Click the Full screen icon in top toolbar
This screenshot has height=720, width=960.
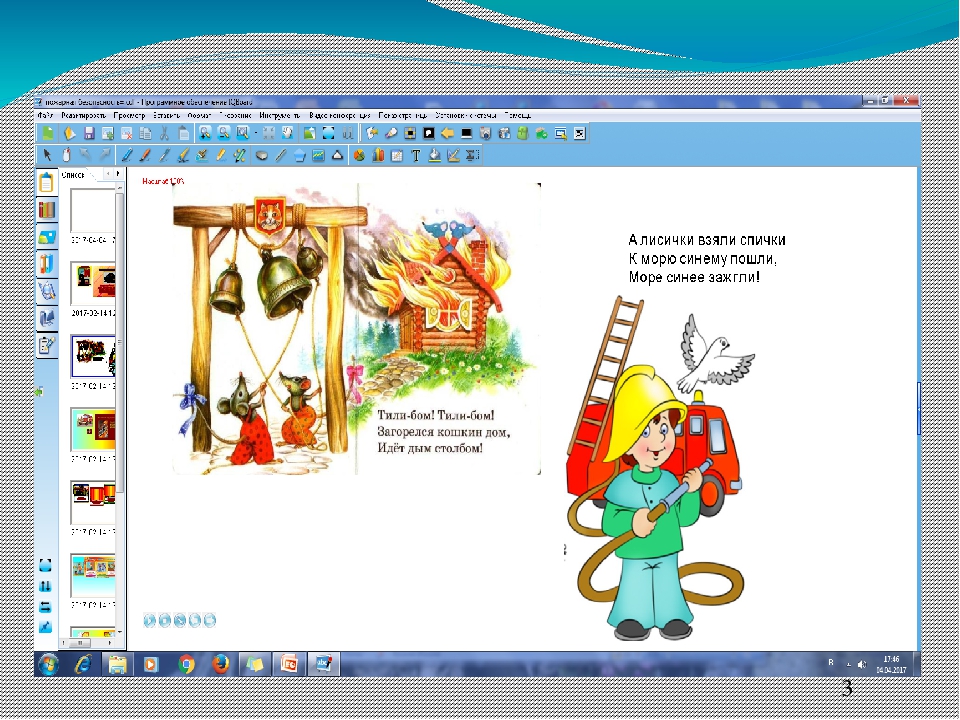(x=329, y=133)
